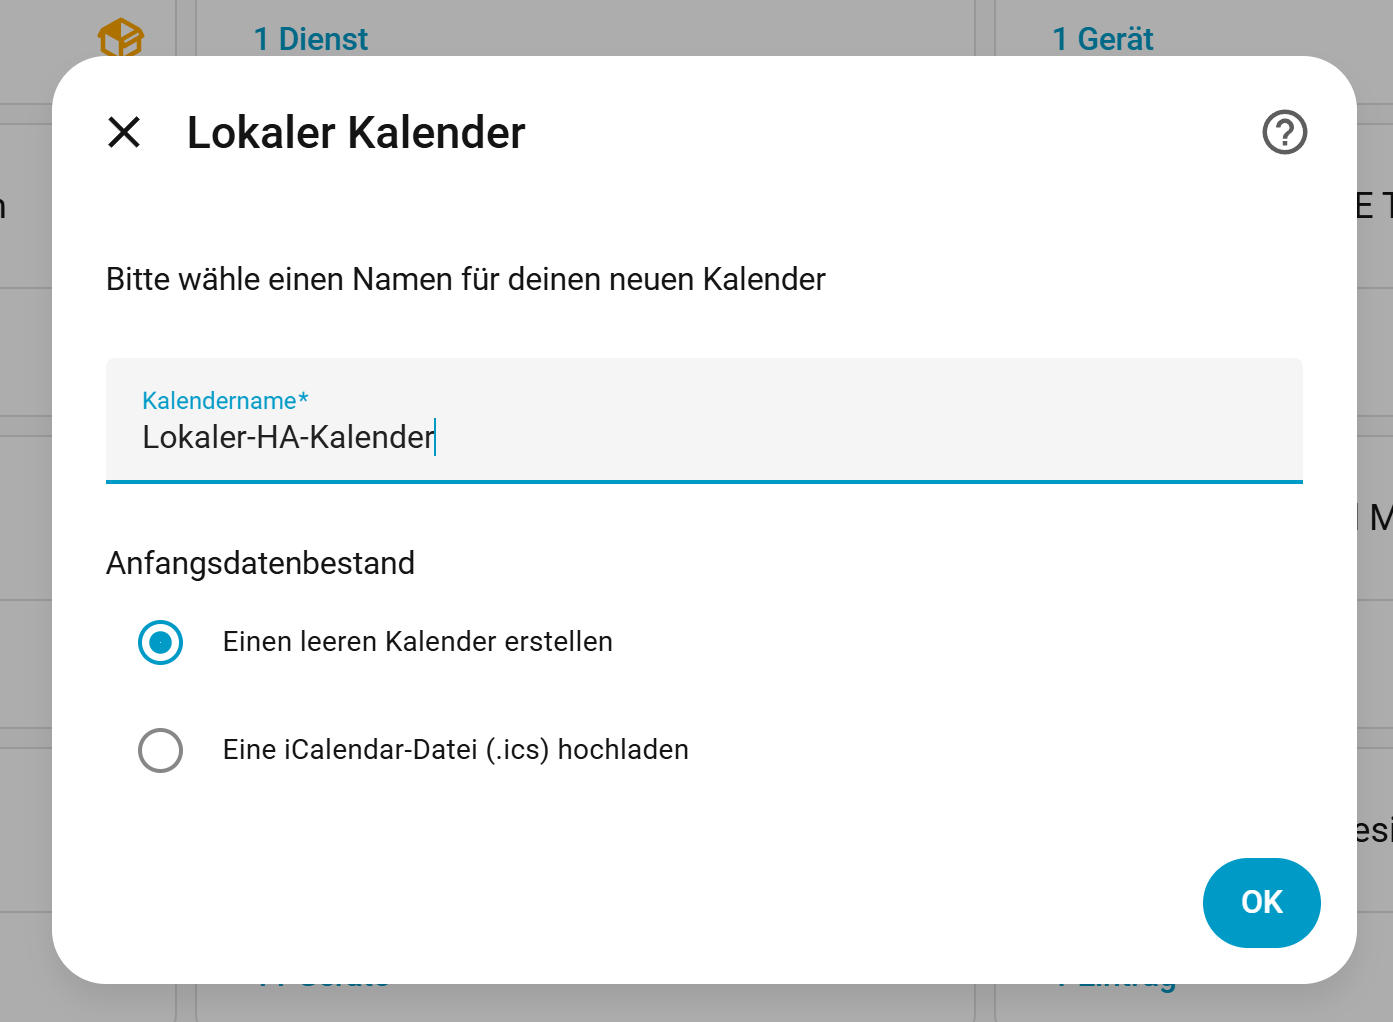Close the Lokaler Kalender dialog with X

[124, 132]
